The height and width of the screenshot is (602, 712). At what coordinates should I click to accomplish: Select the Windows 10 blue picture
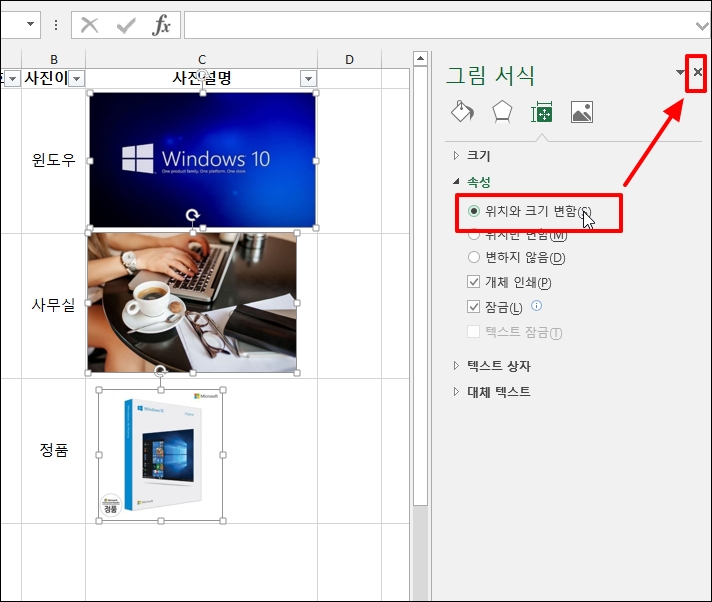[203, 160]
